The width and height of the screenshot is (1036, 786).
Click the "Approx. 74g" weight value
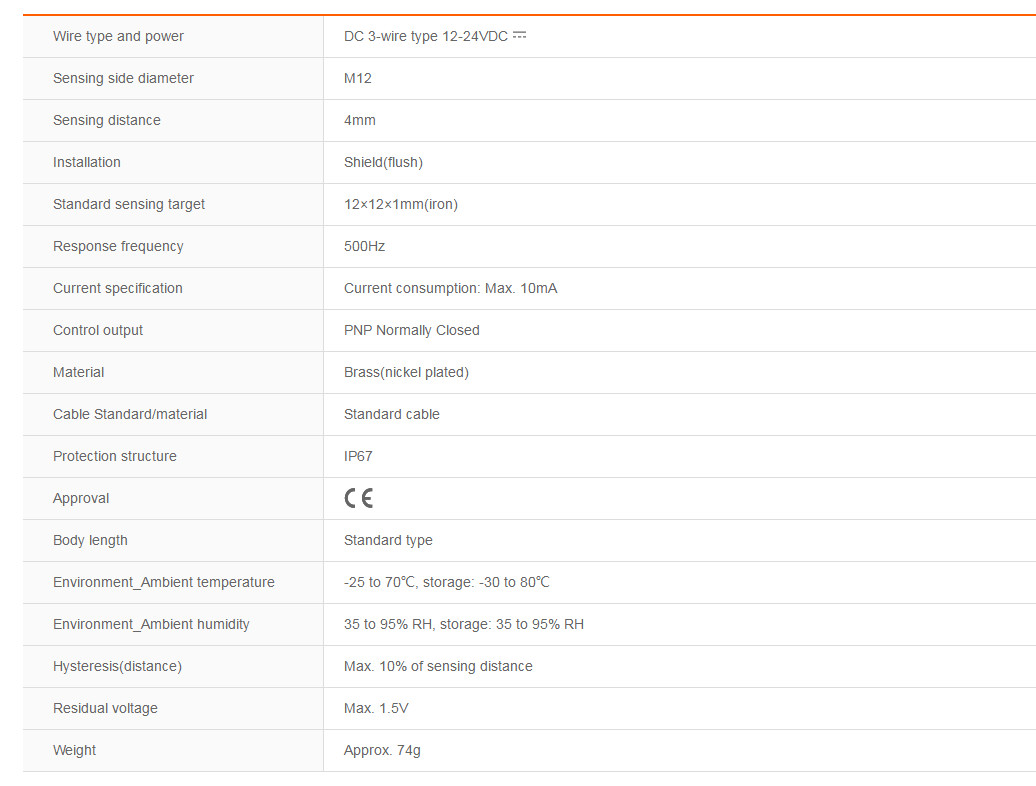(382, 750)
